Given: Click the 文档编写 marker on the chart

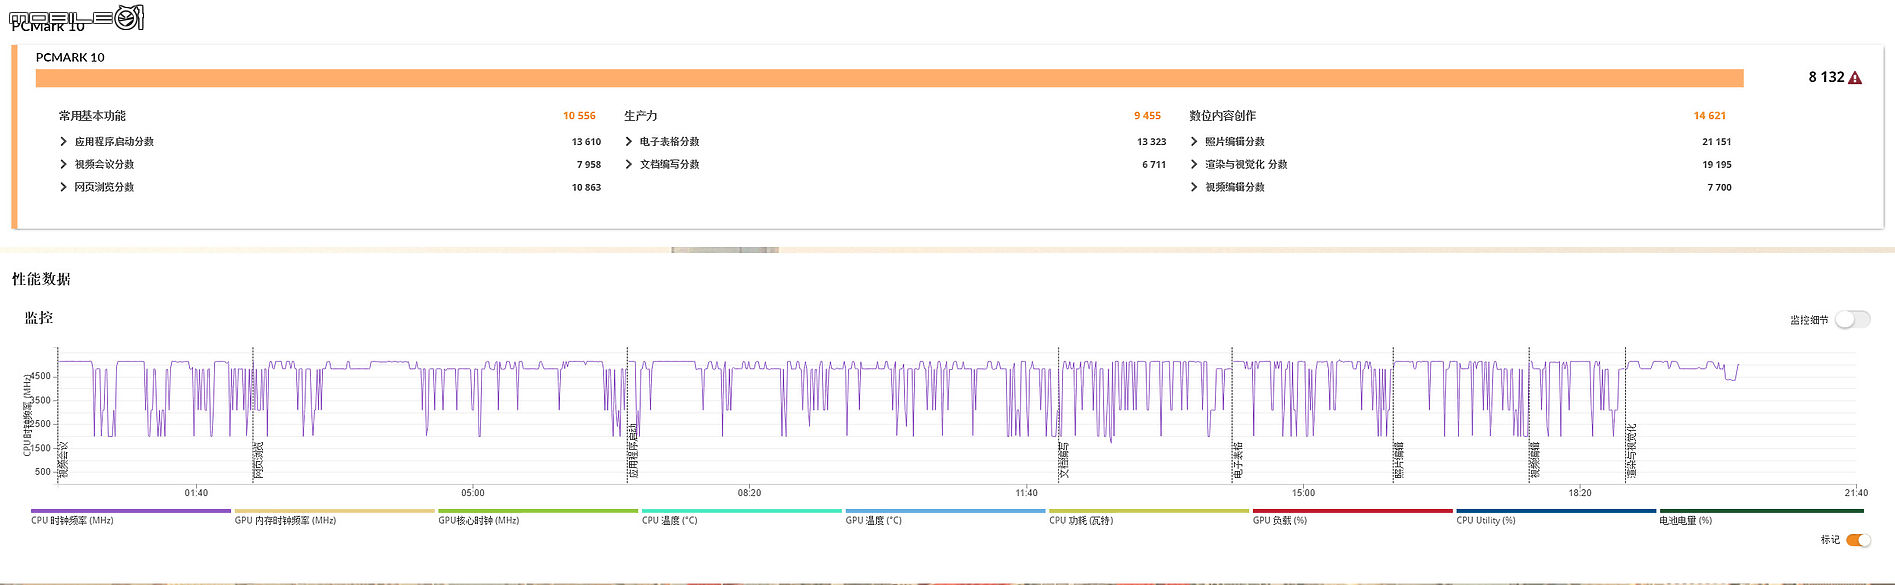Looking at the screenshot, I should click(1064, 460).
